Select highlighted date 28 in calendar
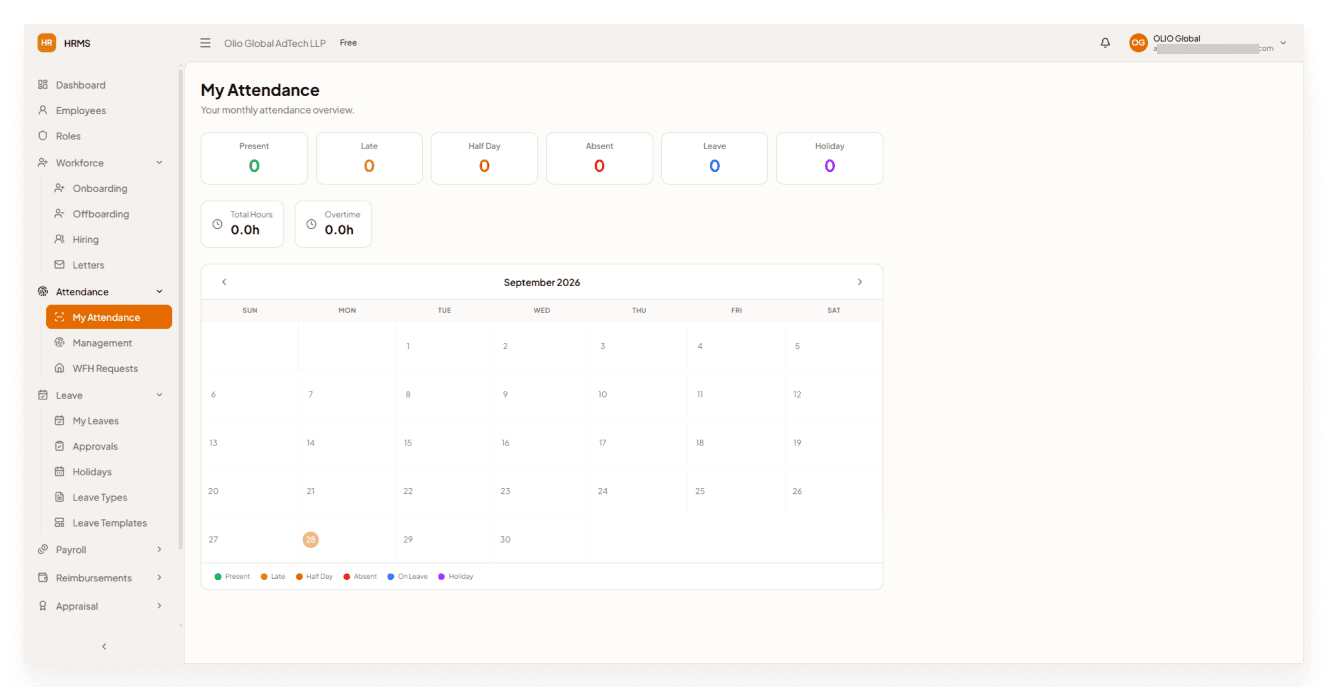Image resolution: width=1328 pixels, height=687 pixels. coord(311,539)
